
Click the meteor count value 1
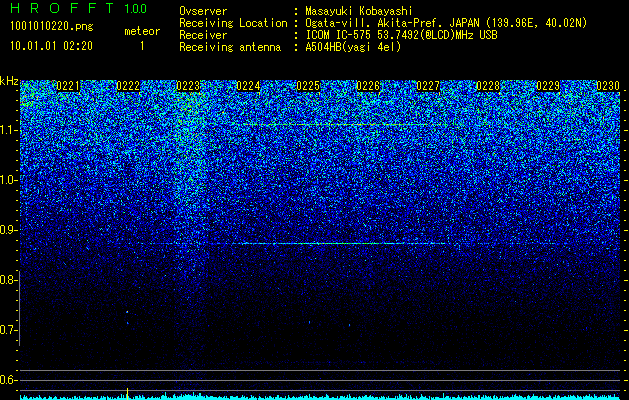tap(142, 46)
